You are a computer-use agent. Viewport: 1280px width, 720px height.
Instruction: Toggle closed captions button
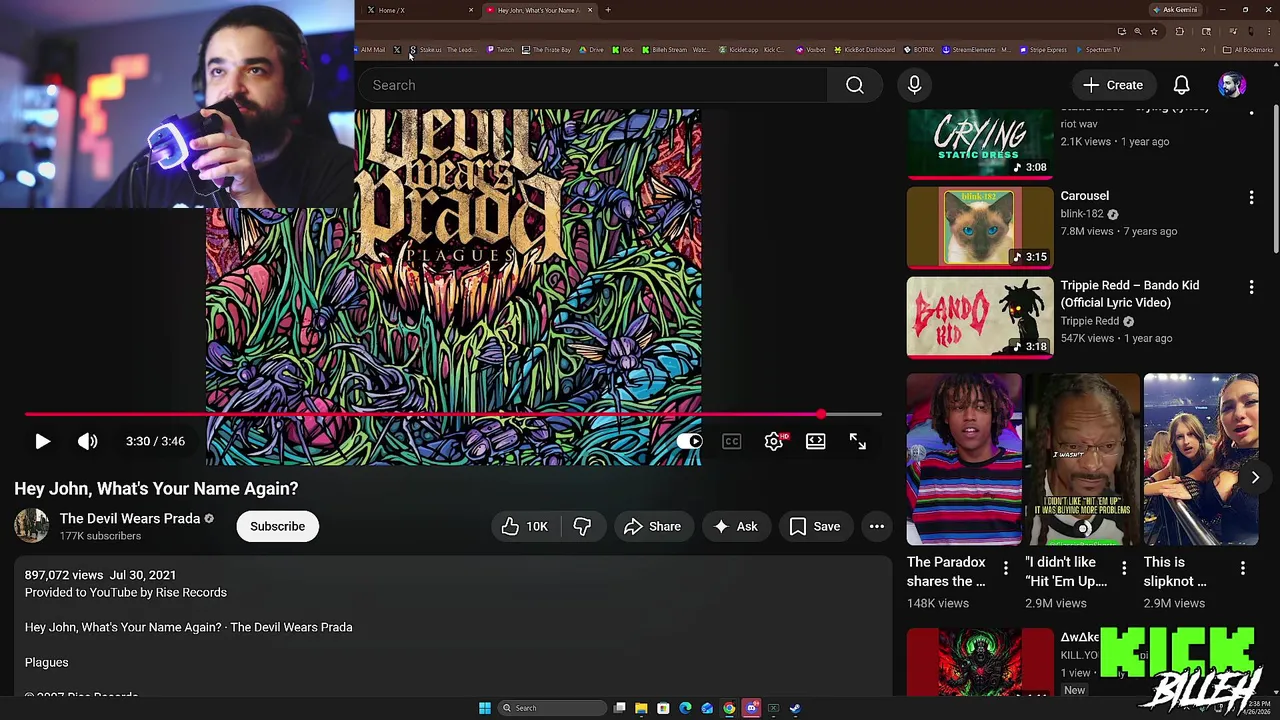pos(732,441)
